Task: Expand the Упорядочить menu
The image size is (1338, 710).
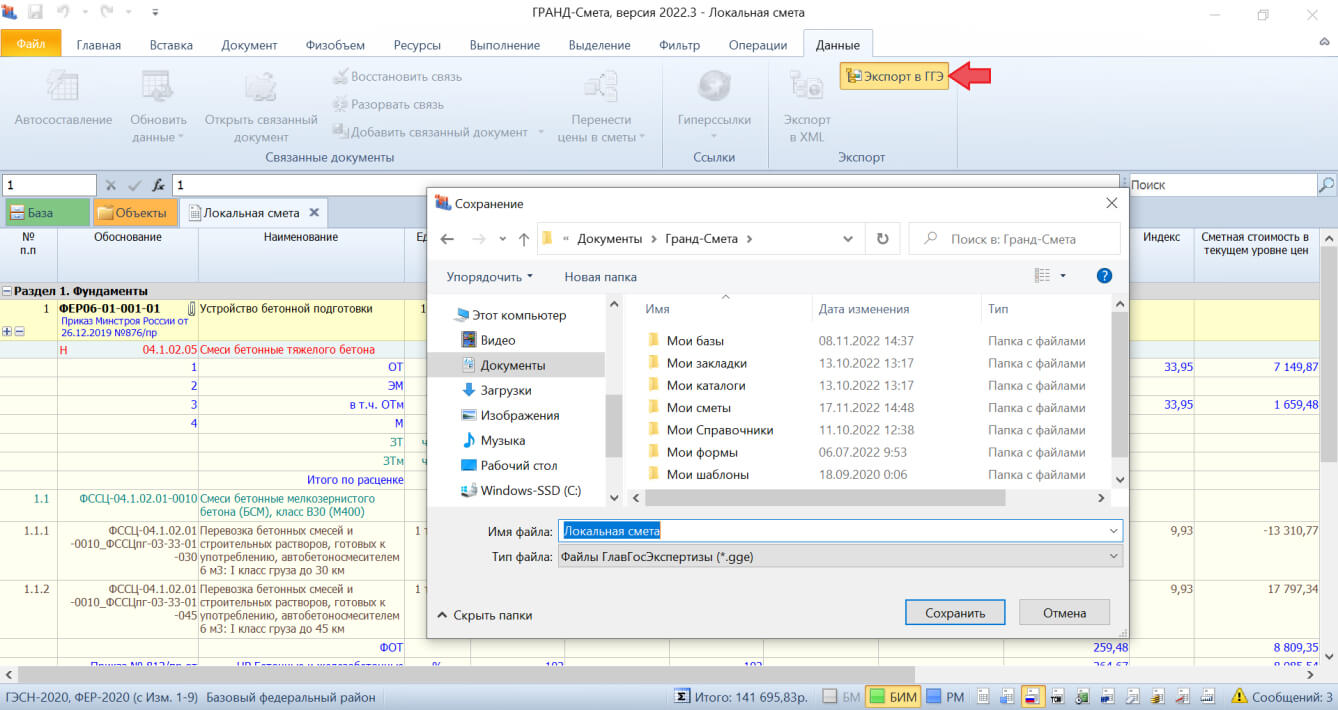Action: point(489,276)
